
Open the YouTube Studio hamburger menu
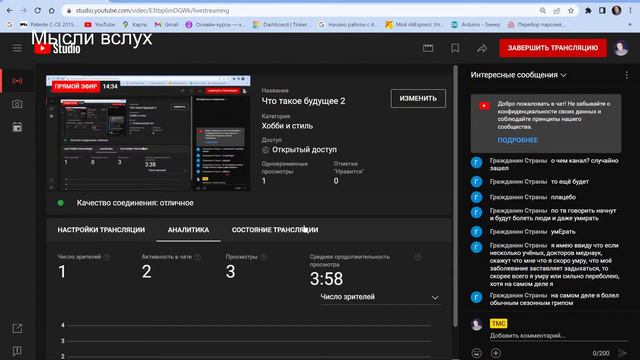click(x=17, y=48)
